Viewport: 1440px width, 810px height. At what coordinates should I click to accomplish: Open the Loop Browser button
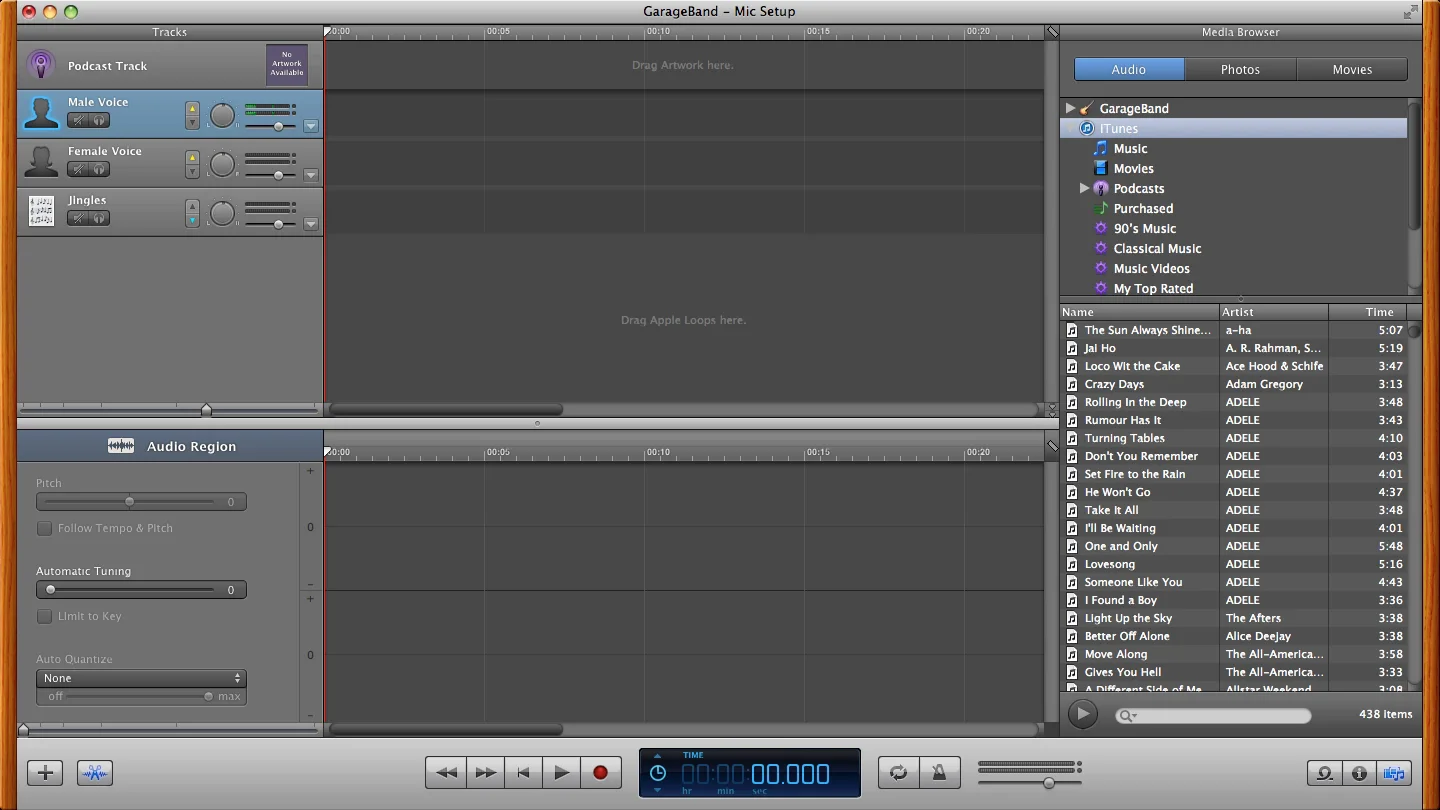[x=1325, y=773]
